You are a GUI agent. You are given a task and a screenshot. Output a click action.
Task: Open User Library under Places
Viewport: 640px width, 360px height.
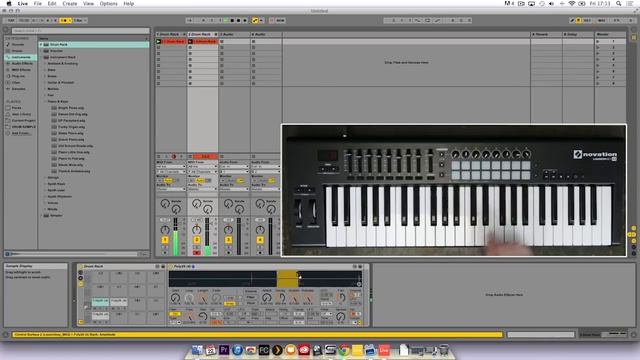click(21, 114)
